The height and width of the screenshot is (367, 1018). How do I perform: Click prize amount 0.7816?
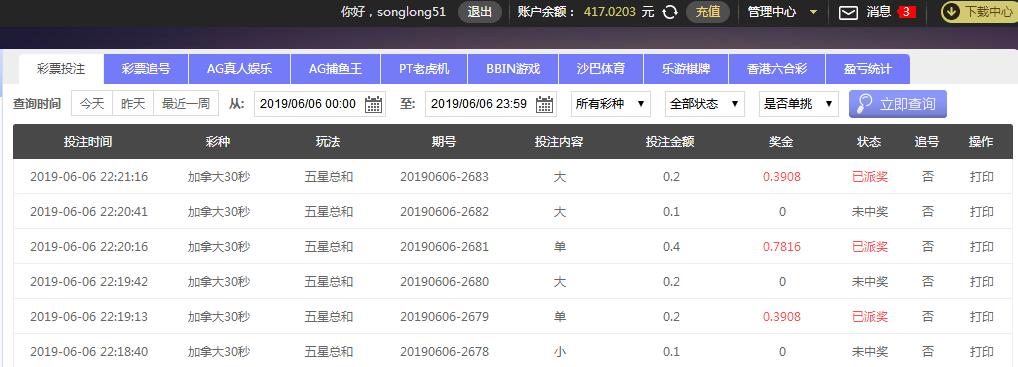782,247
